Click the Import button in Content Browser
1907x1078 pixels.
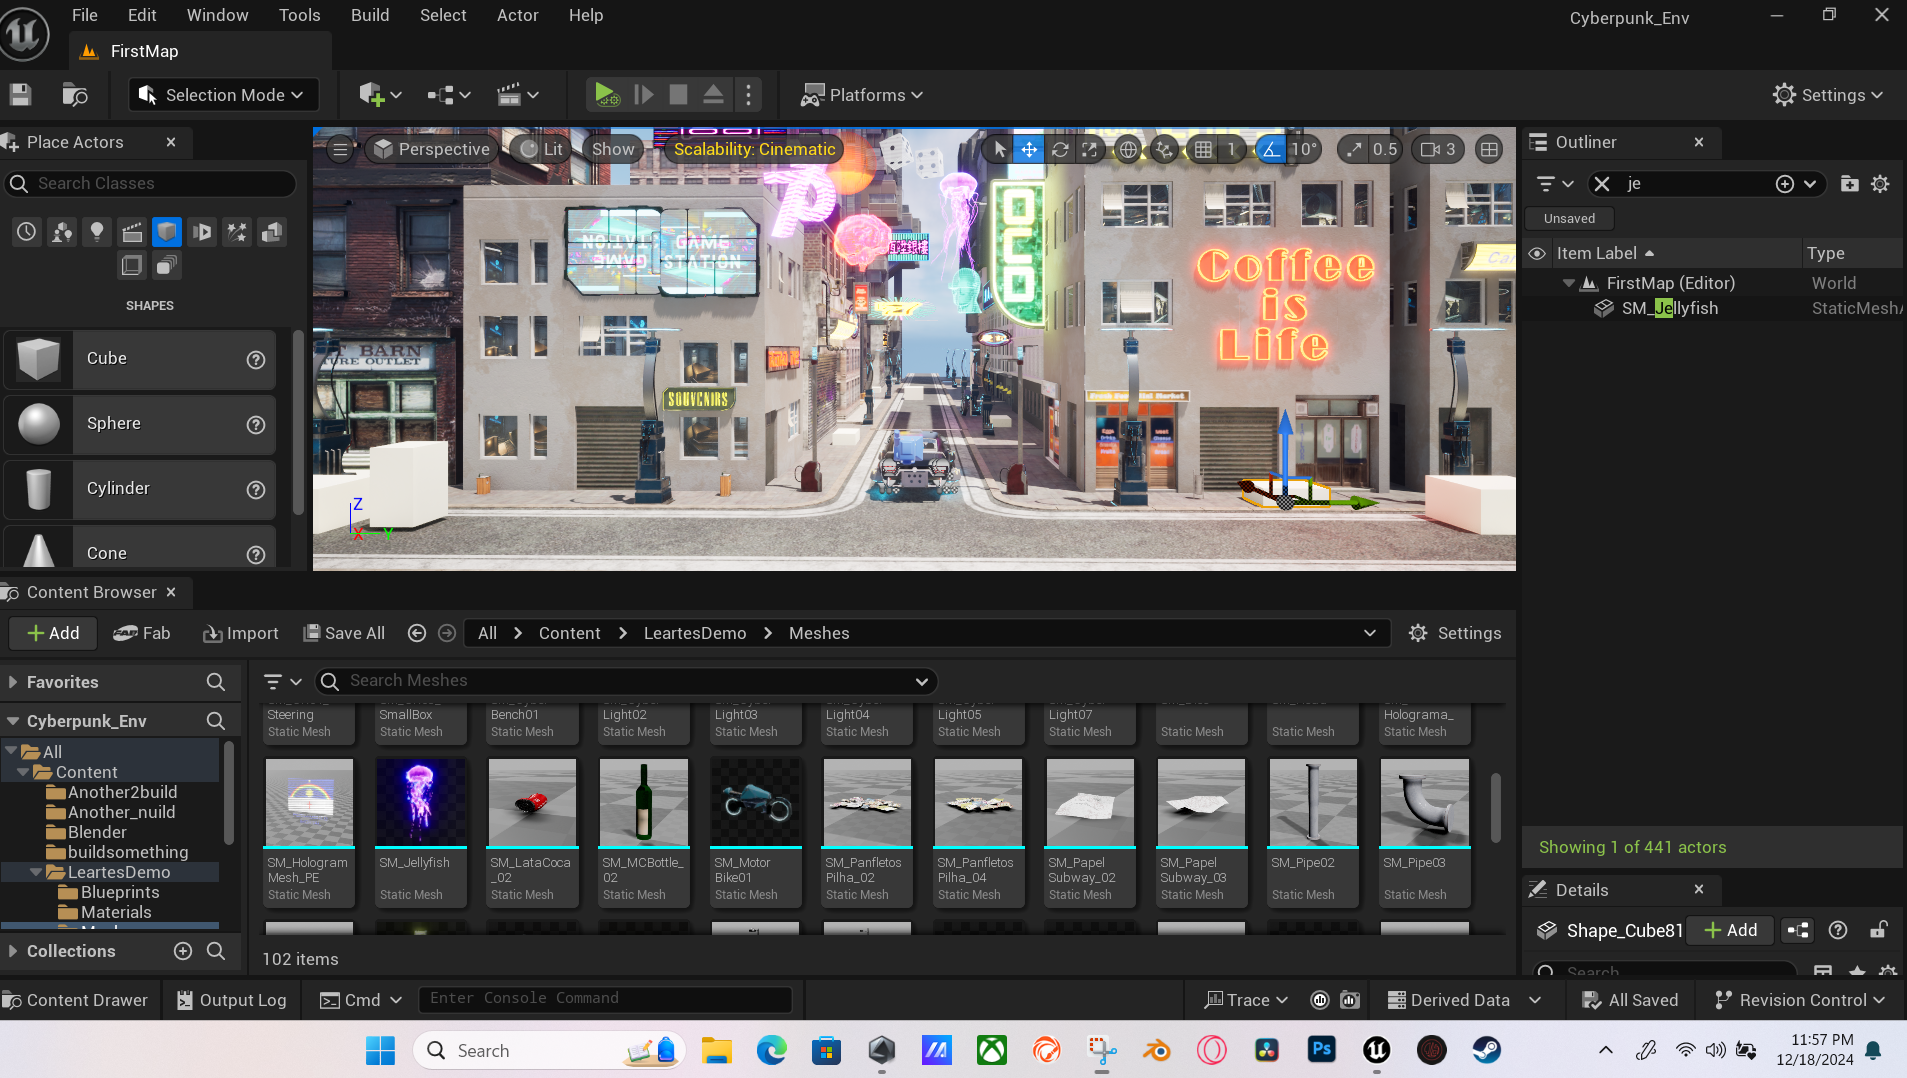tap(241, 633)
